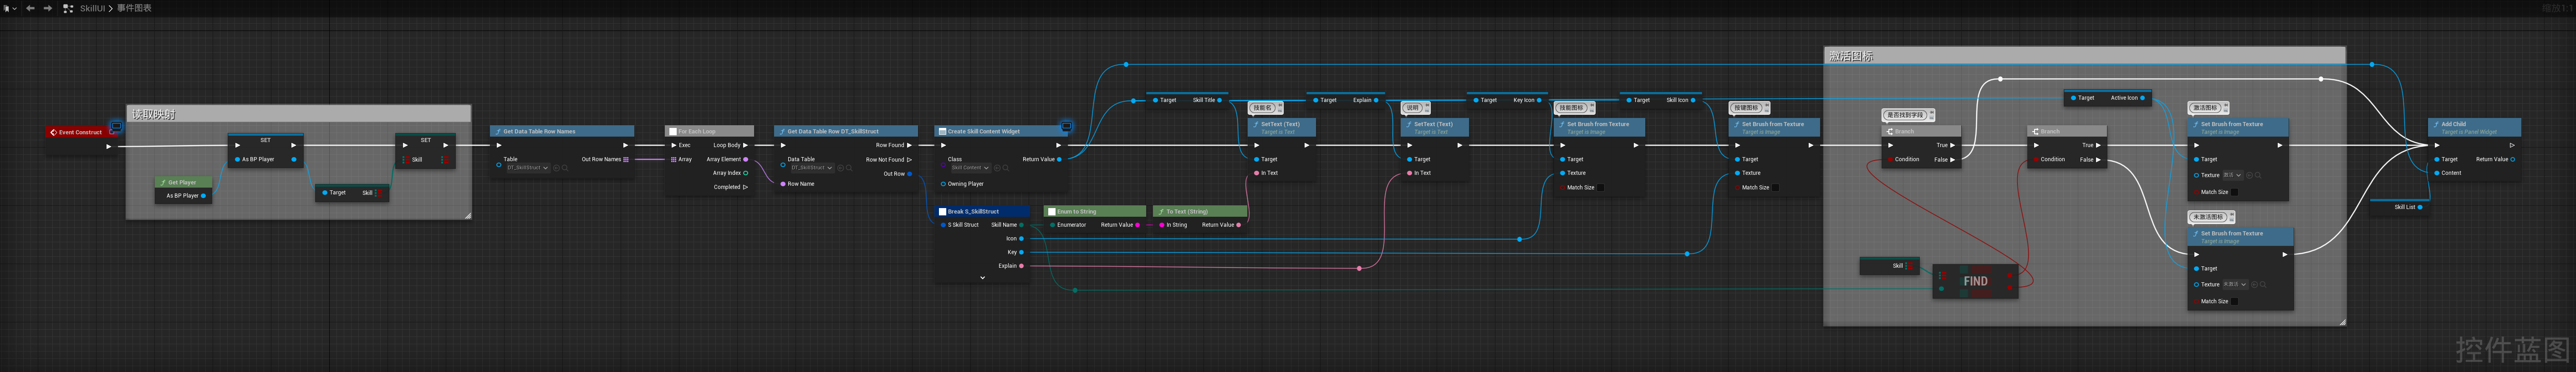This screenshot has width=2576, height=372.
Task: Click browse magnifier beside 激活 Texture dropdown
Action: pos(2259,175)
